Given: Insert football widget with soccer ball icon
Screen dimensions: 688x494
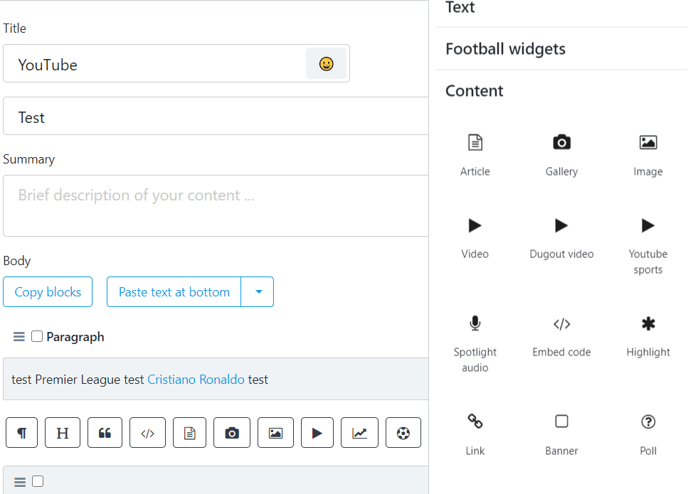Looking at the screenshot, I should pos(403,433).
